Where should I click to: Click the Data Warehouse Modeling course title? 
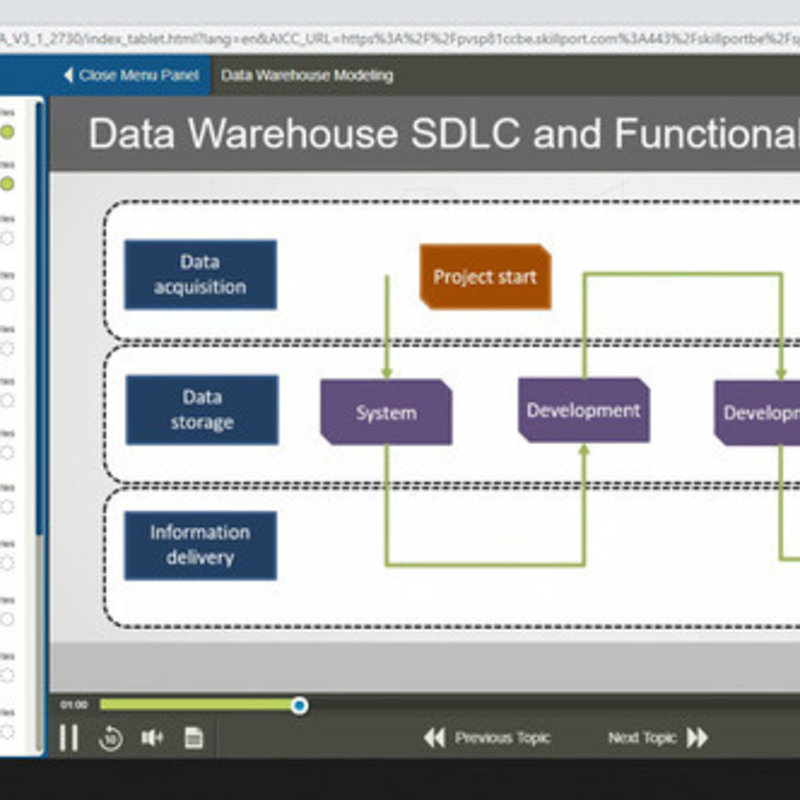pyautogui.click(x=307, y=76)
